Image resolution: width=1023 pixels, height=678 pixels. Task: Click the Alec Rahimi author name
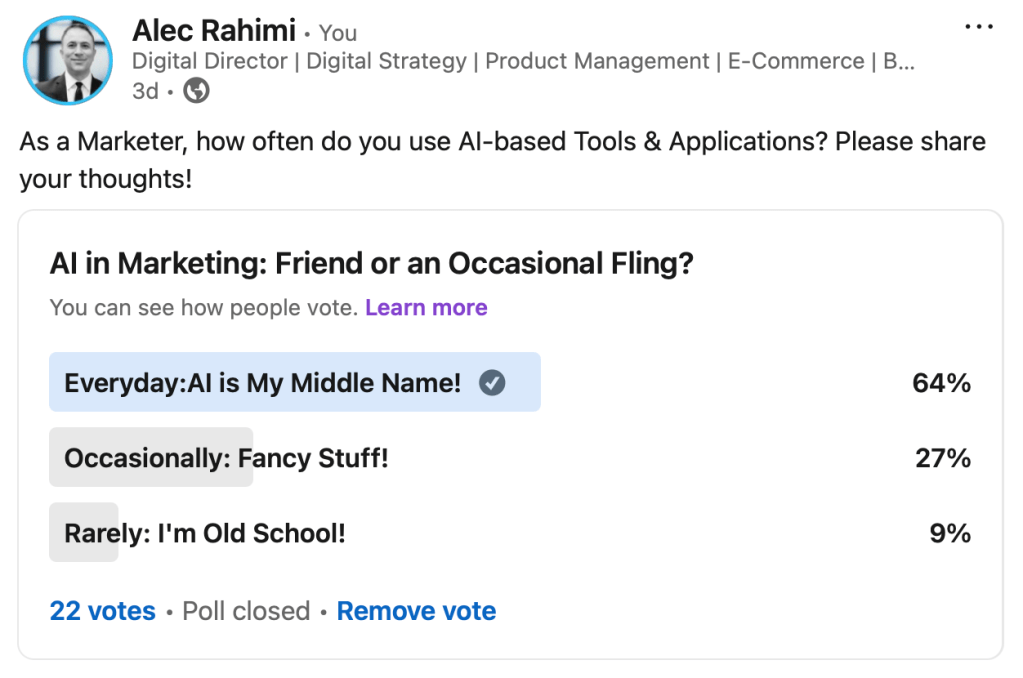coord(214,31)
